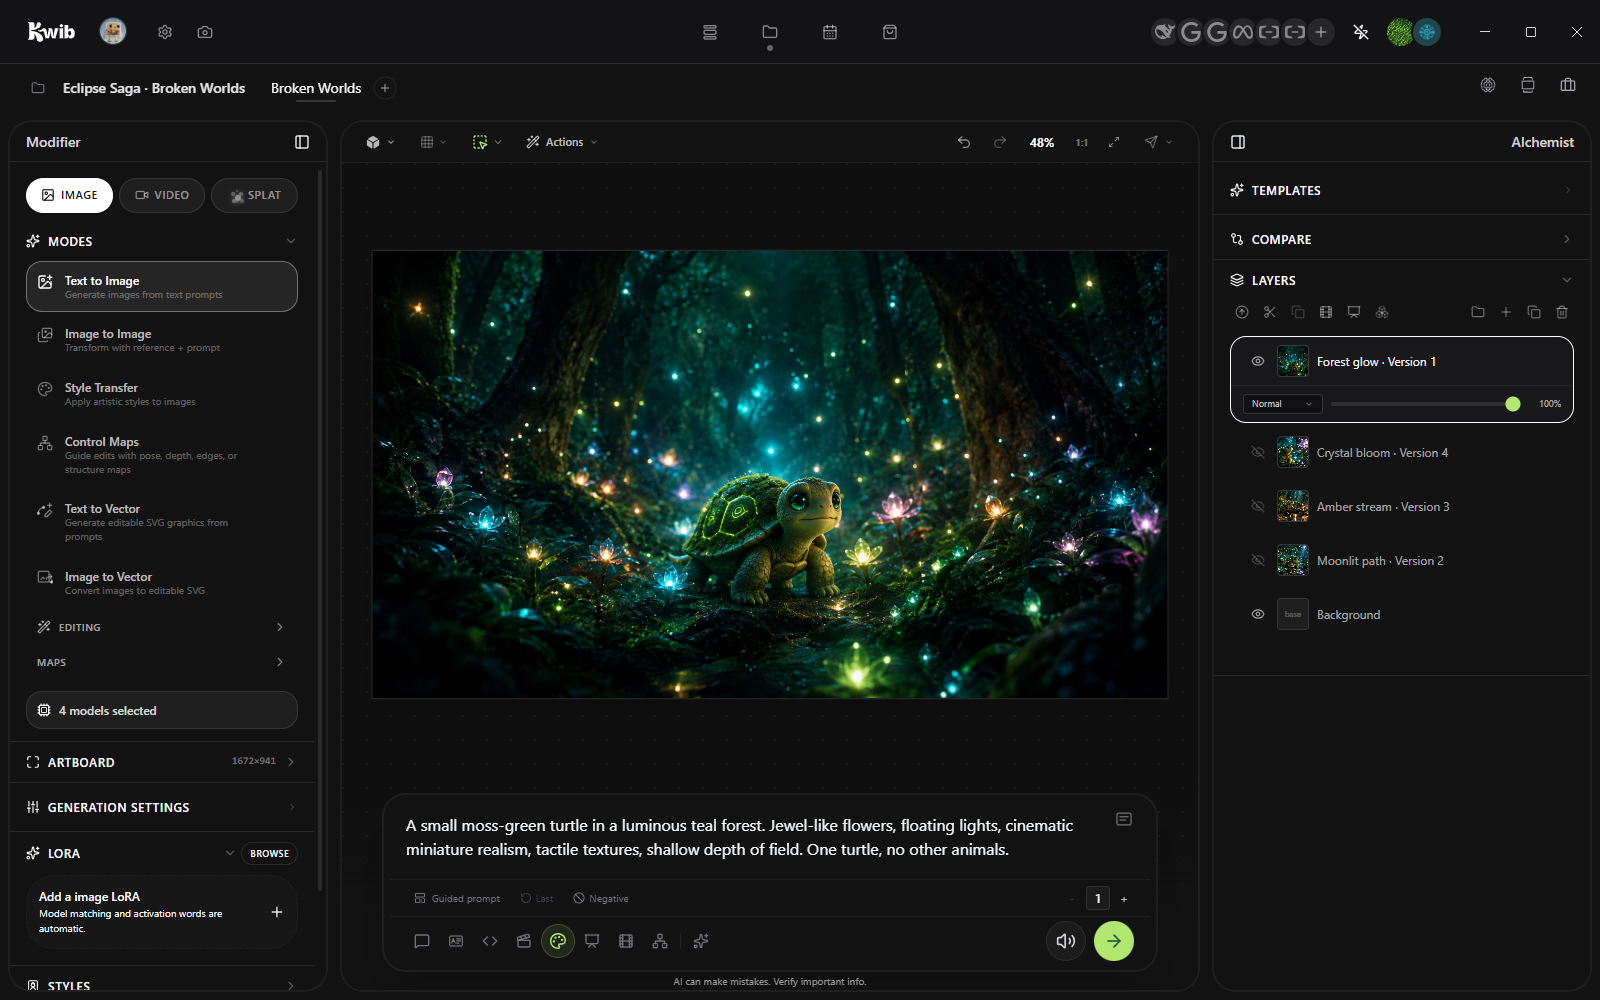Click the speaker audio button

pyautogui.click(x=1066, y=941)
